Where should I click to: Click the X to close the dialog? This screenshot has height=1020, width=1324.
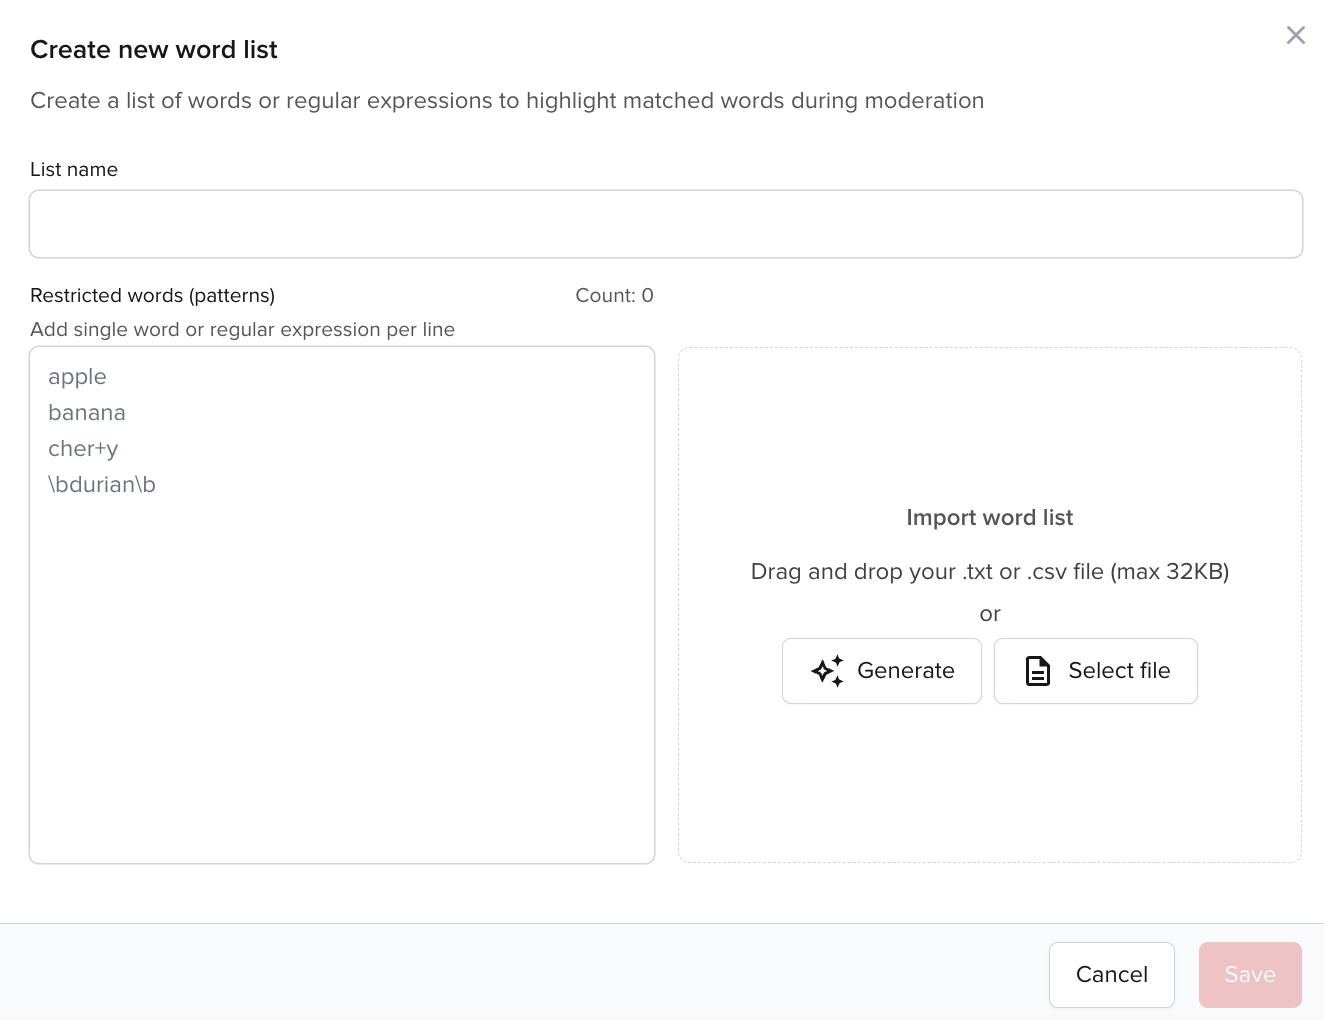[1296, 35]
